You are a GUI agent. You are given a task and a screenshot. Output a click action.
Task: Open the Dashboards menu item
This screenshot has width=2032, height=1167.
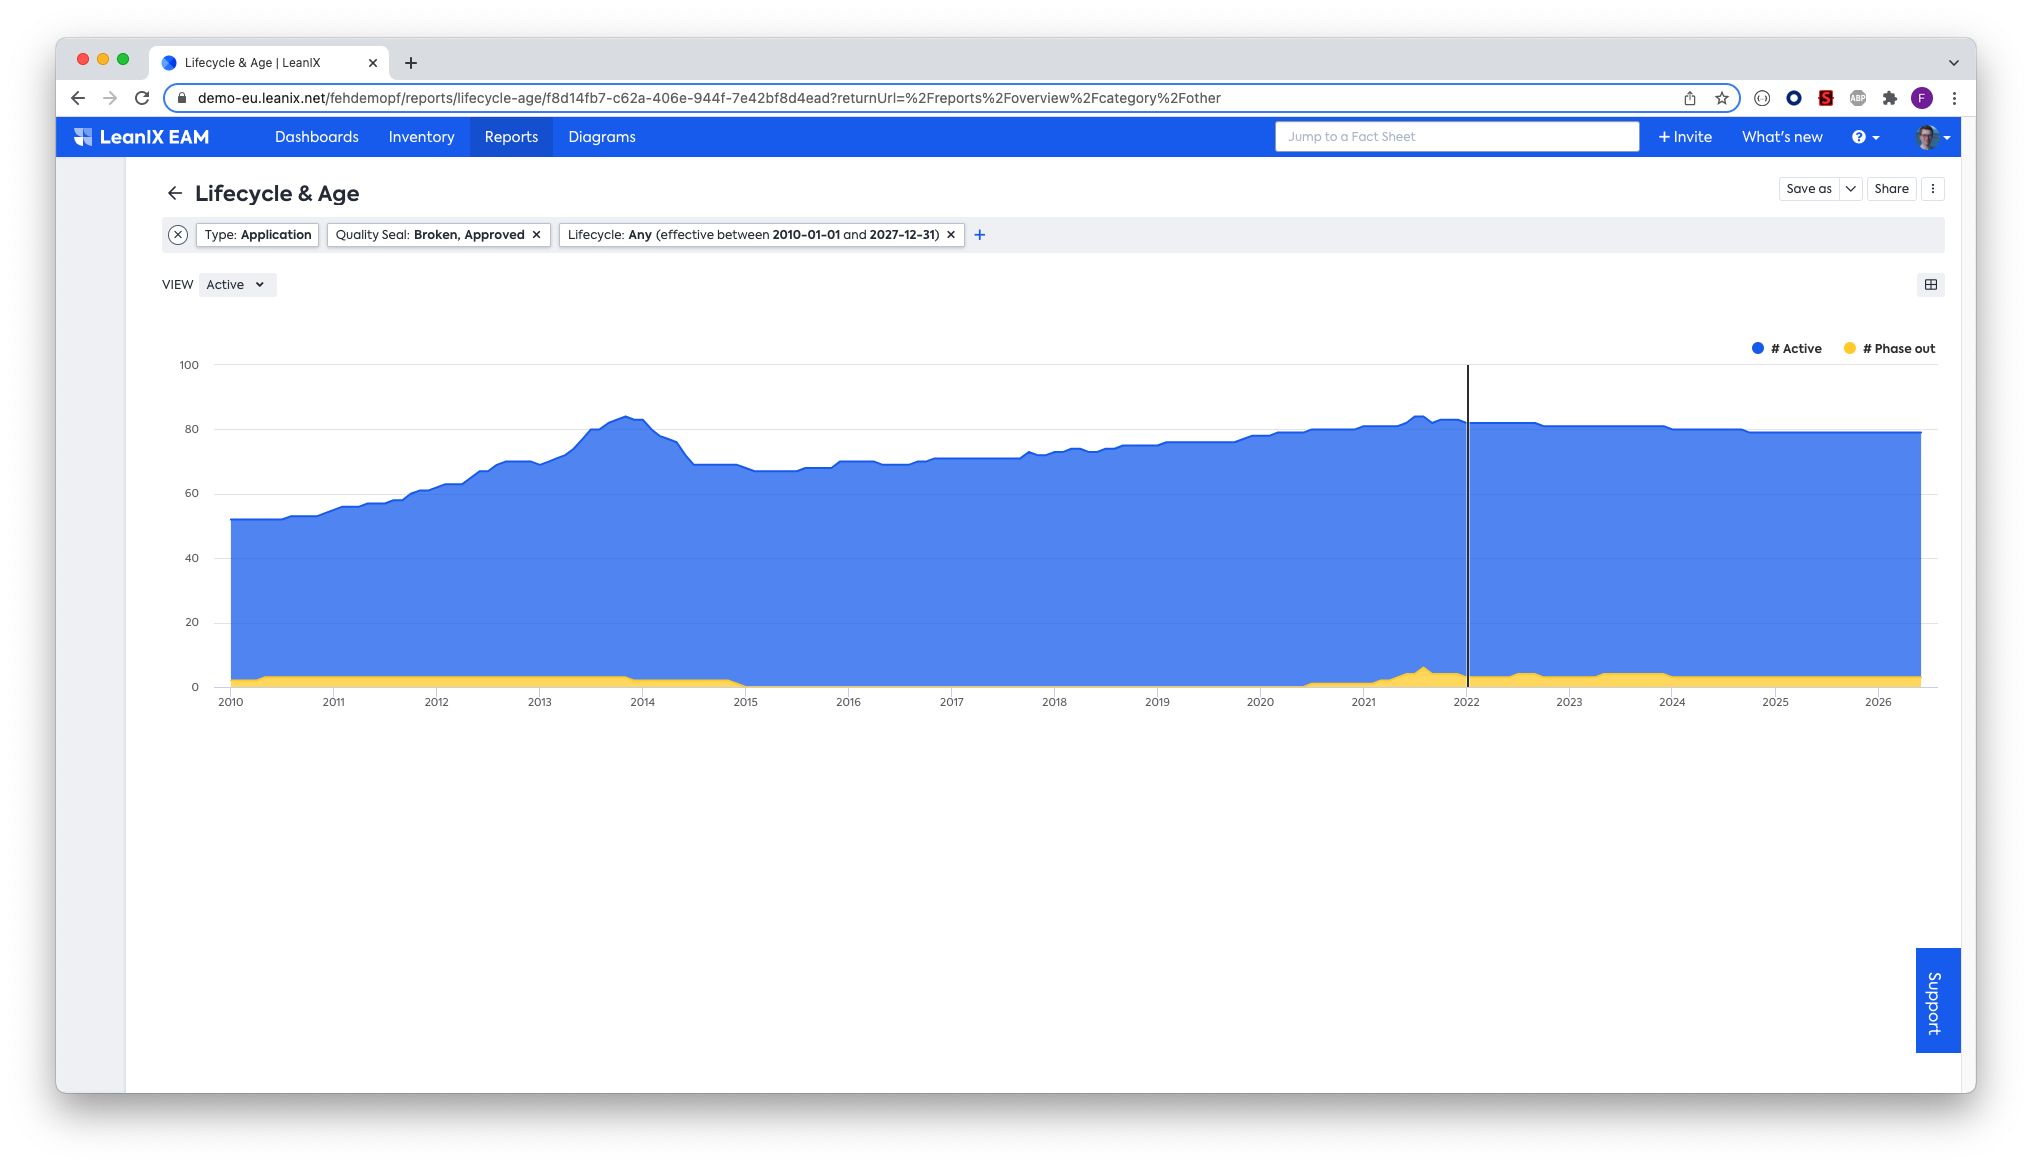tap(316, 137)
